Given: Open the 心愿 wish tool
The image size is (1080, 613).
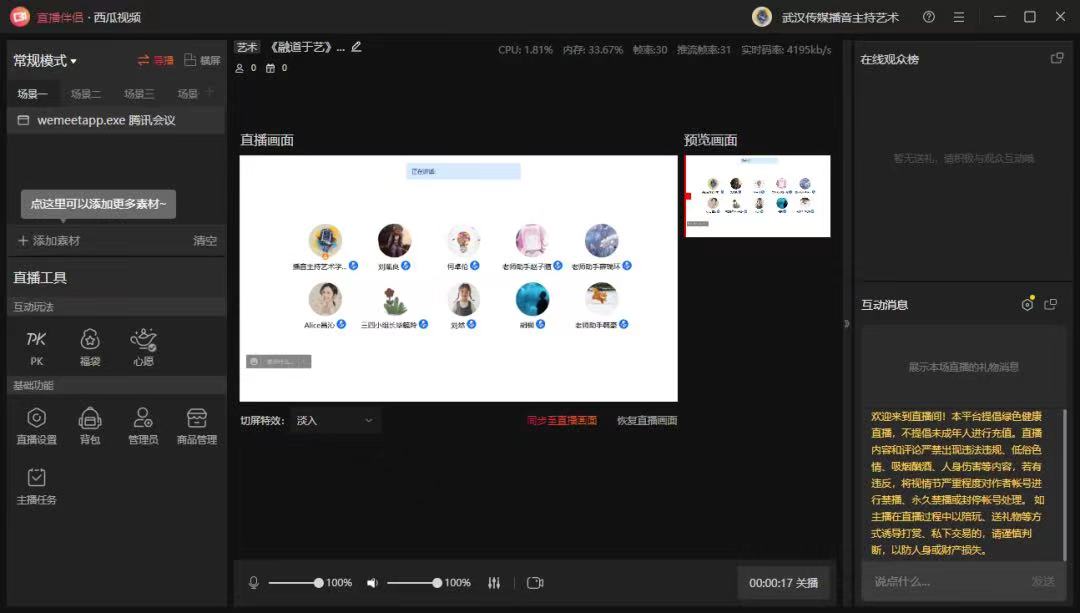Looking at the screenshot, I should (x=143, y=345).
